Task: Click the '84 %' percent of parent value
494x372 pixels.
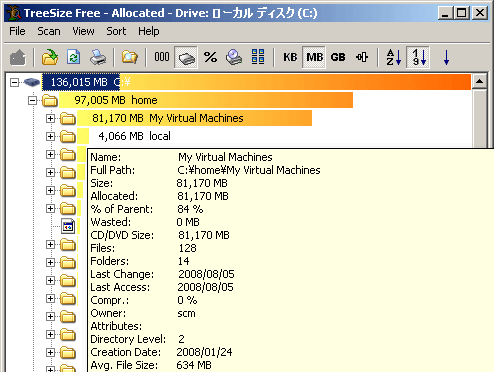Action: (190, 209)
